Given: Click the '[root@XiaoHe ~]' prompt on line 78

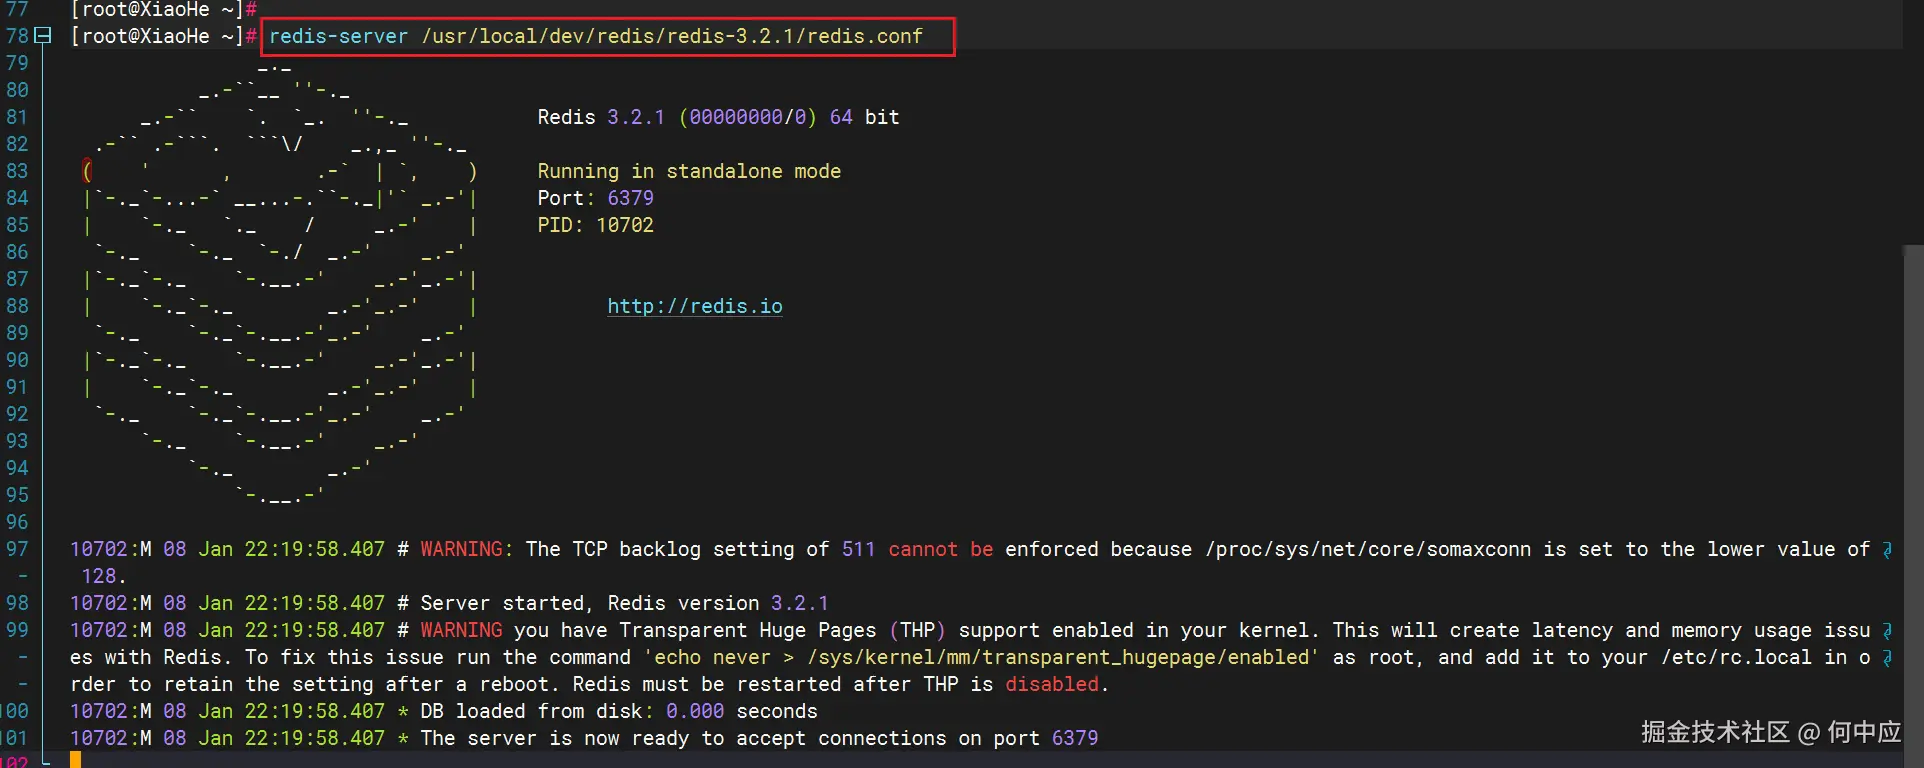Looking at the screenshot, I should pyautogui.click(x=156, y=37).
